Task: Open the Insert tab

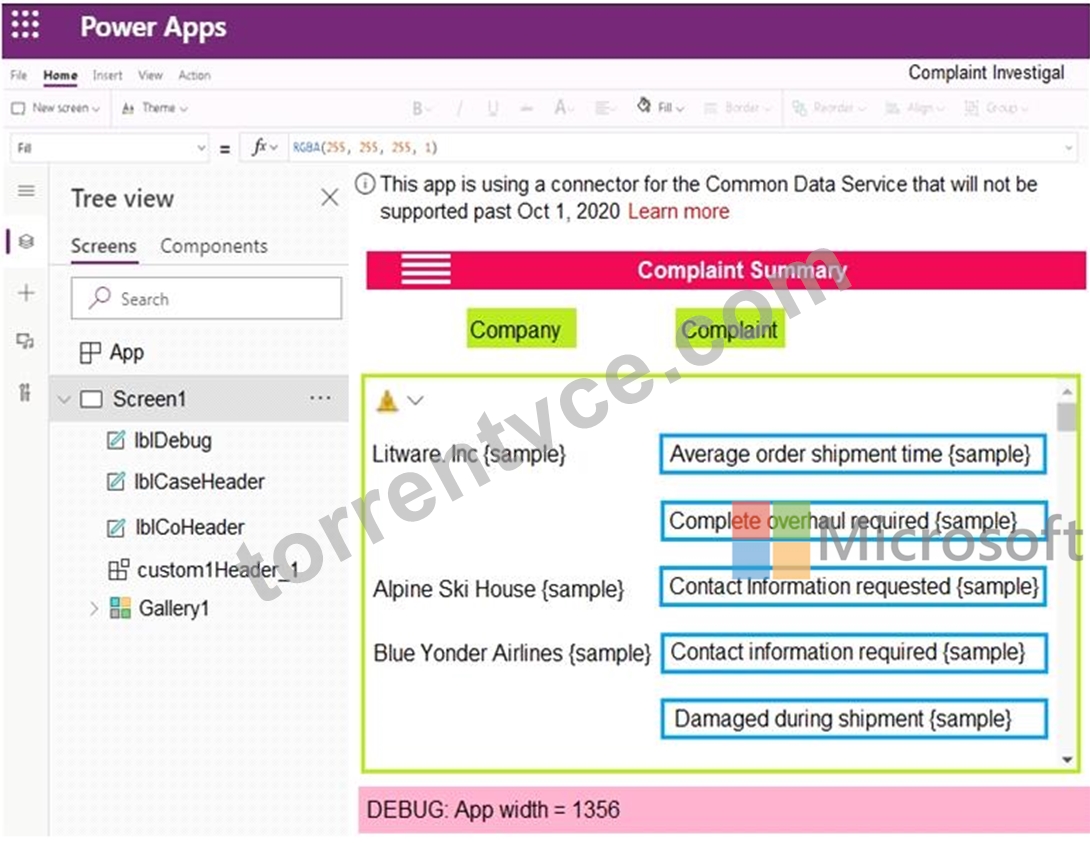Action: click(x=107, y=75)
